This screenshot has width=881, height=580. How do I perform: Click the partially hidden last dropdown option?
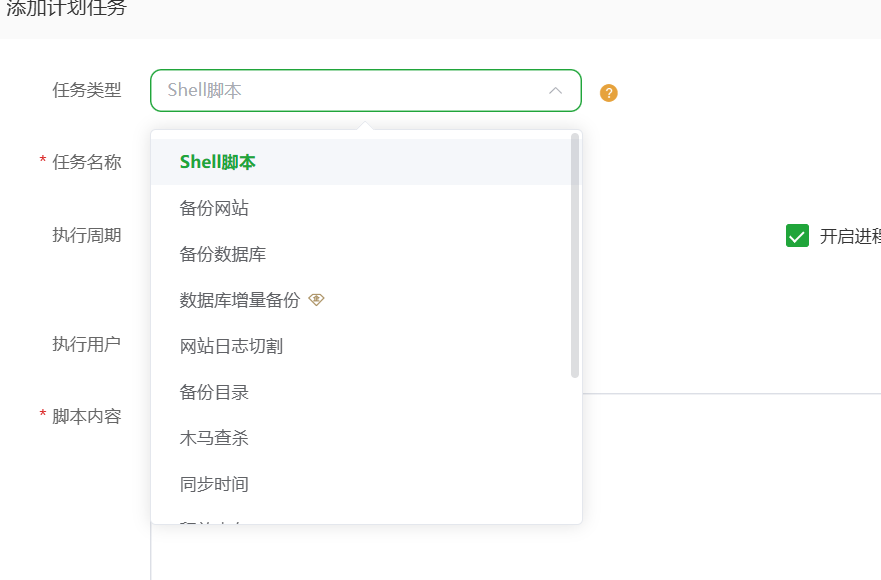tap(214, 519)
